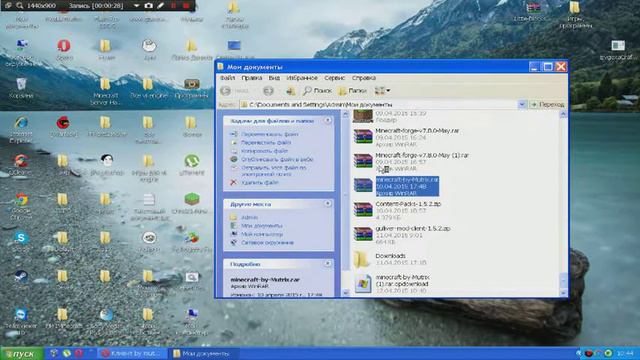Image resolution: width=640 pixels, height=360 pixels.
Task: Open the Skype desktop icon
Action: pos(21,238)
